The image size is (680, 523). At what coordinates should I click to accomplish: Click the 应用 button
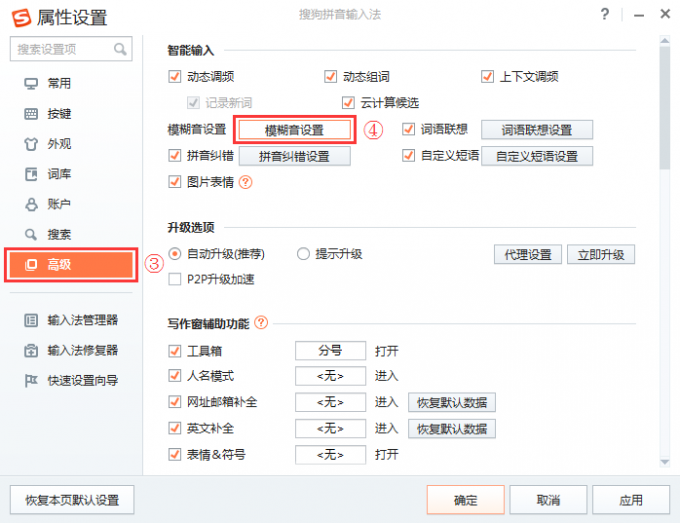click(x=631, y=500)
